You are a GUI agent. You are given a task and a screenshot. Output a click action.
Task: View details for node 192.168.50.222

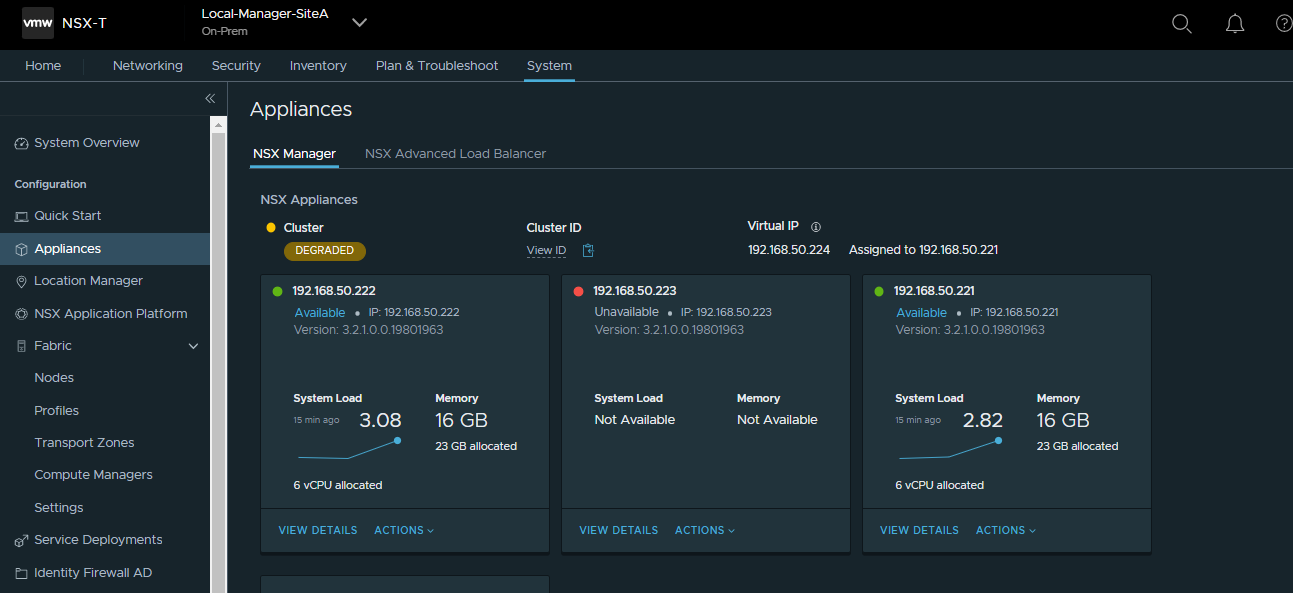[x=317, y=530]
